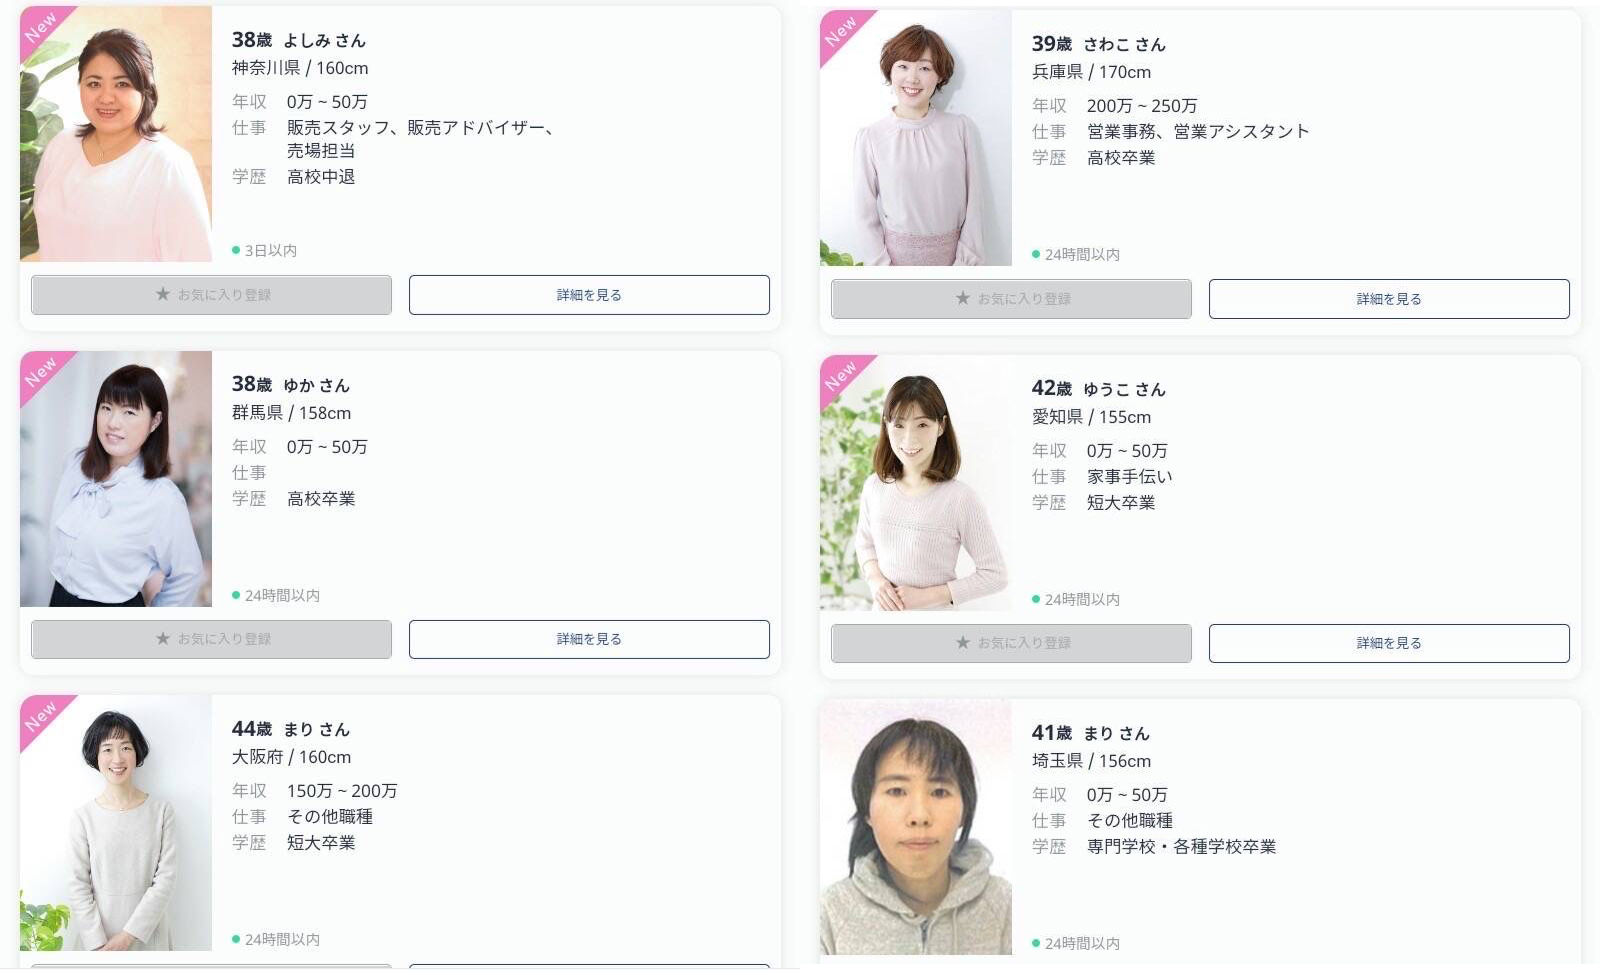Image resolution: width=1600 pixels, height=970 pixels.
Task: Open 詳細を見る for さわこ
Action: pyautogui.click(x=1389, y=299)
